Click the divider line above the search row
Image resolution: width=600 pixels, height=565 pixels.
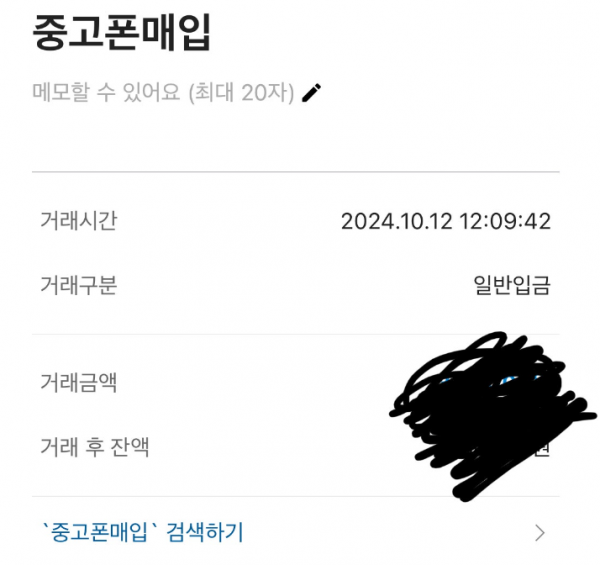pyautogui.click(x=296, y=497)
